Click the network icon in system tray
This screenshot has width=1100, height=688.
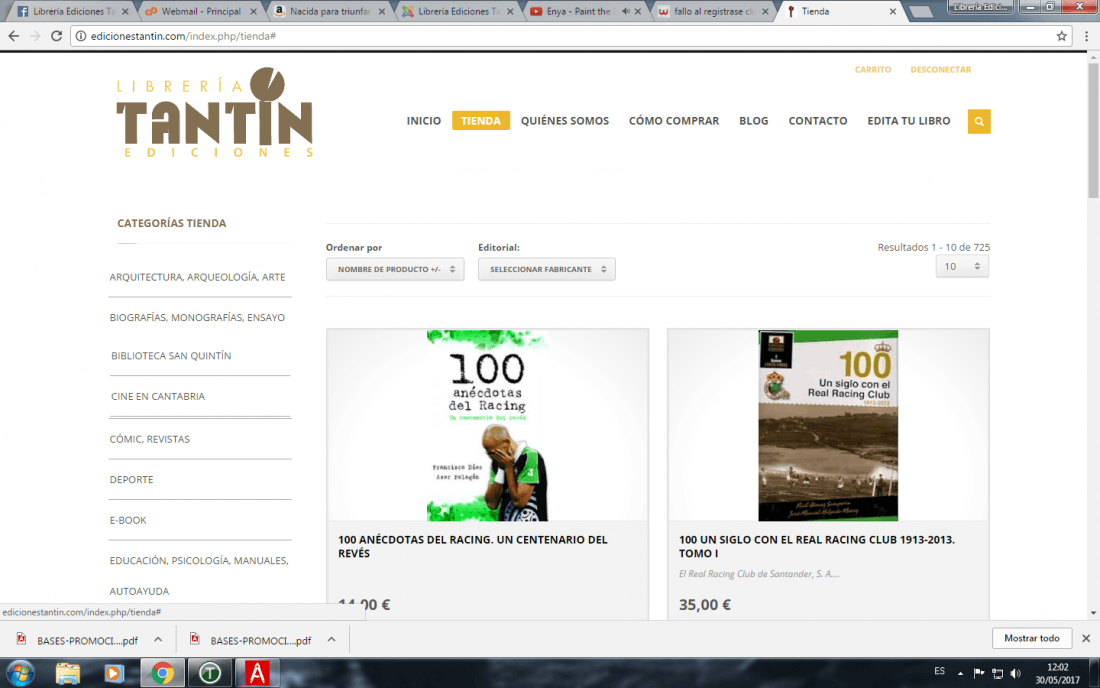[x=997, y=673]
